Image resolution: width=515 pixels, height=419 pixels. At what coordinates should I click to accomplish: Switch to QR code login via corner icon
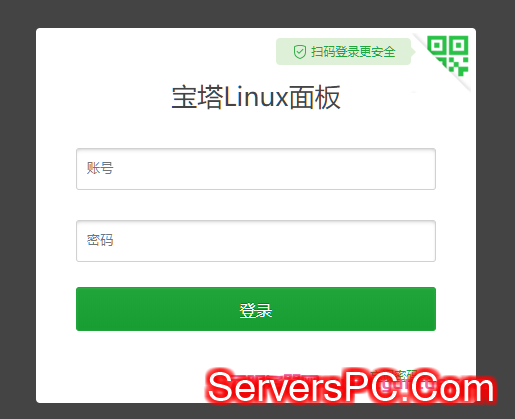(x=448, y=56)
